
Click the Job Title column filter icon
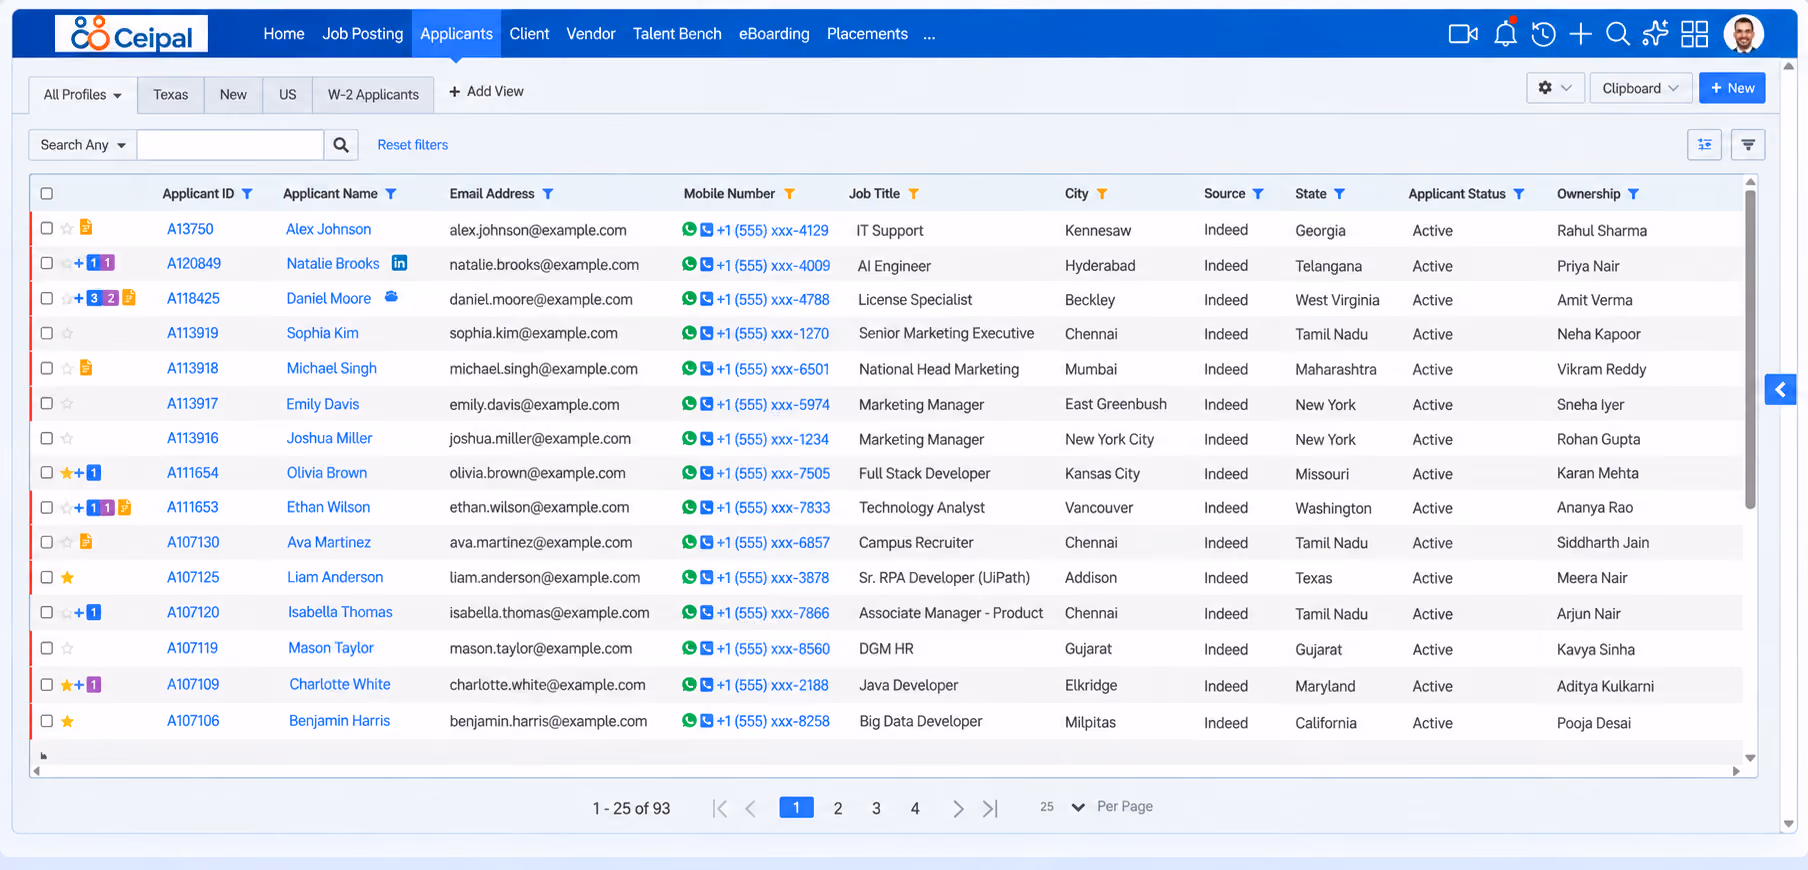tap(913, 194)
